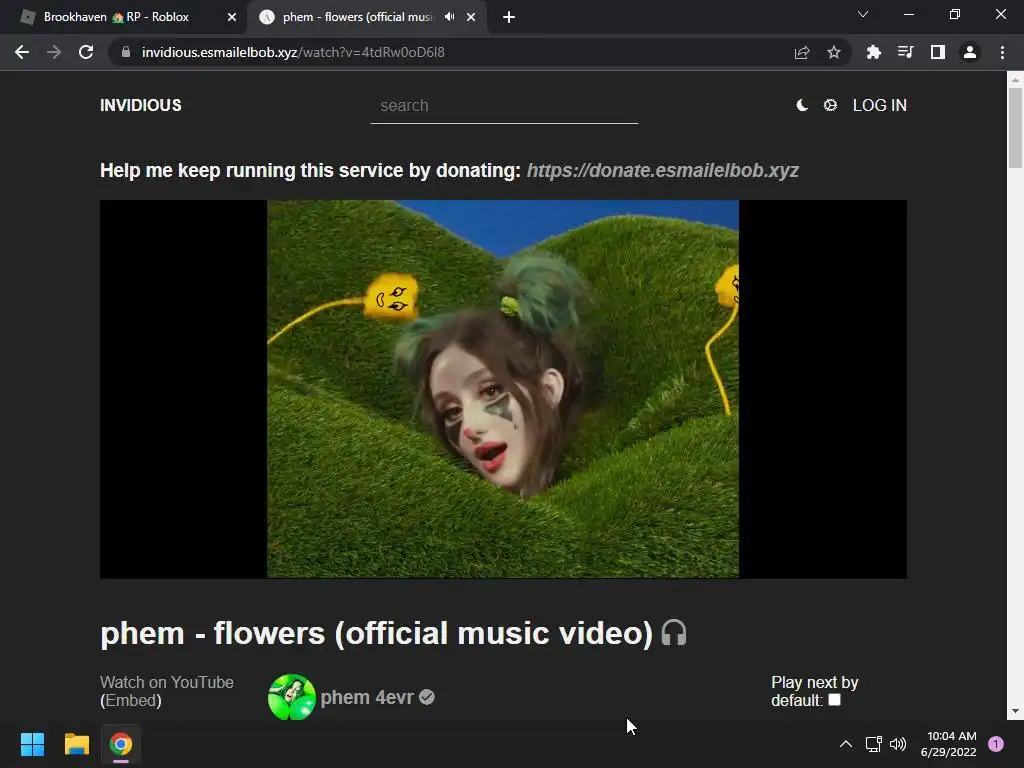
Task: Open a new tab with plus button
Action: pyautogui.click(x=509, y=18)
